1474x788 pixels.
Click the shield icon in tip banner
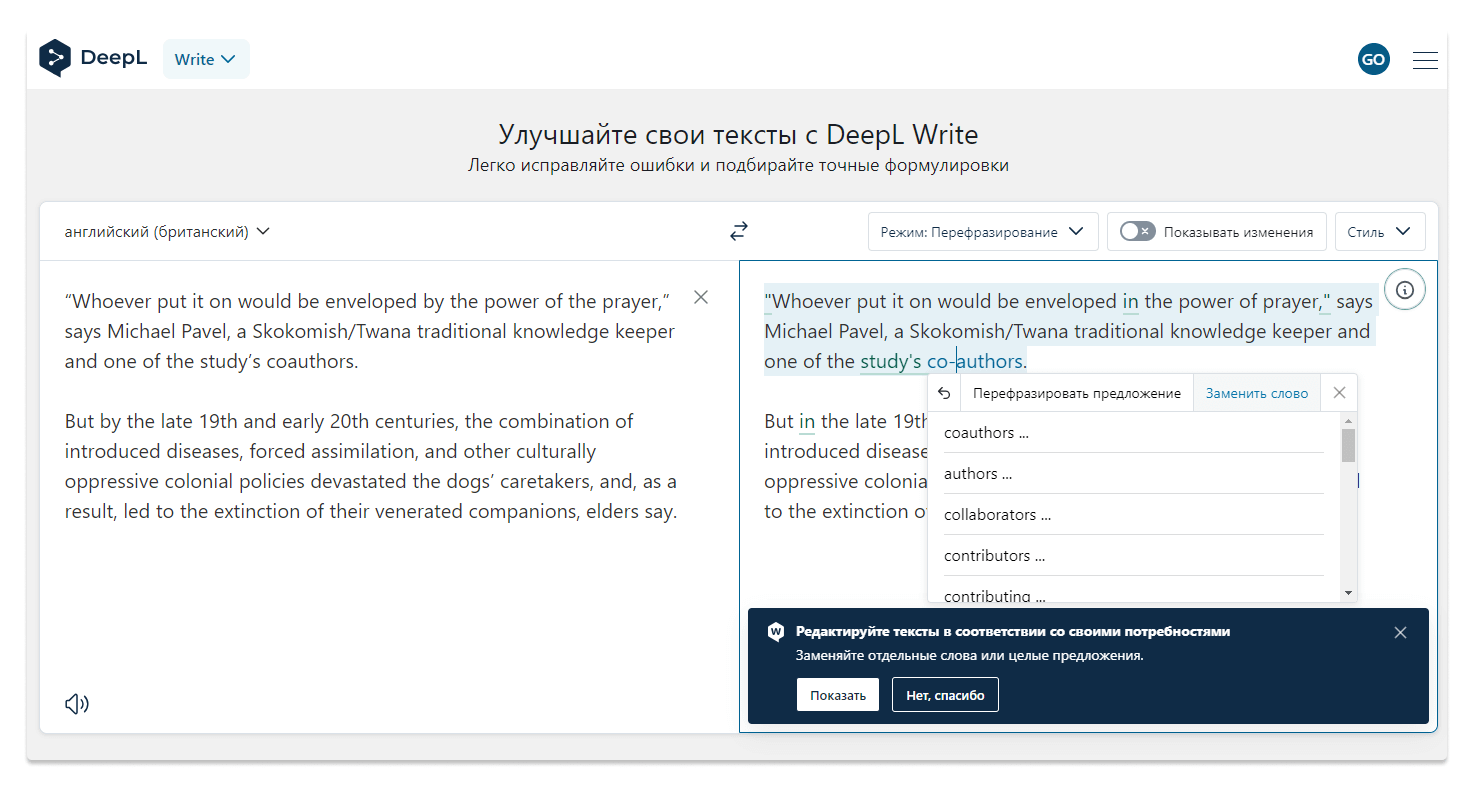(775, 632)
